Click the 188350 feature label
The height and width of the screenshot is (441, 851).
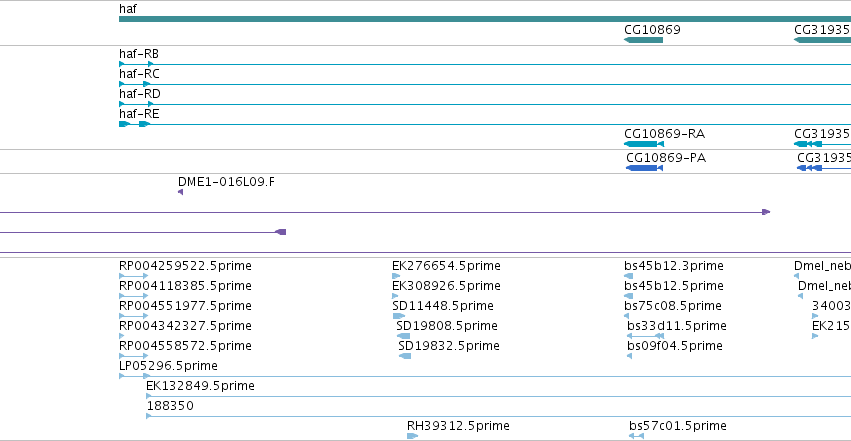coord(170,406)
